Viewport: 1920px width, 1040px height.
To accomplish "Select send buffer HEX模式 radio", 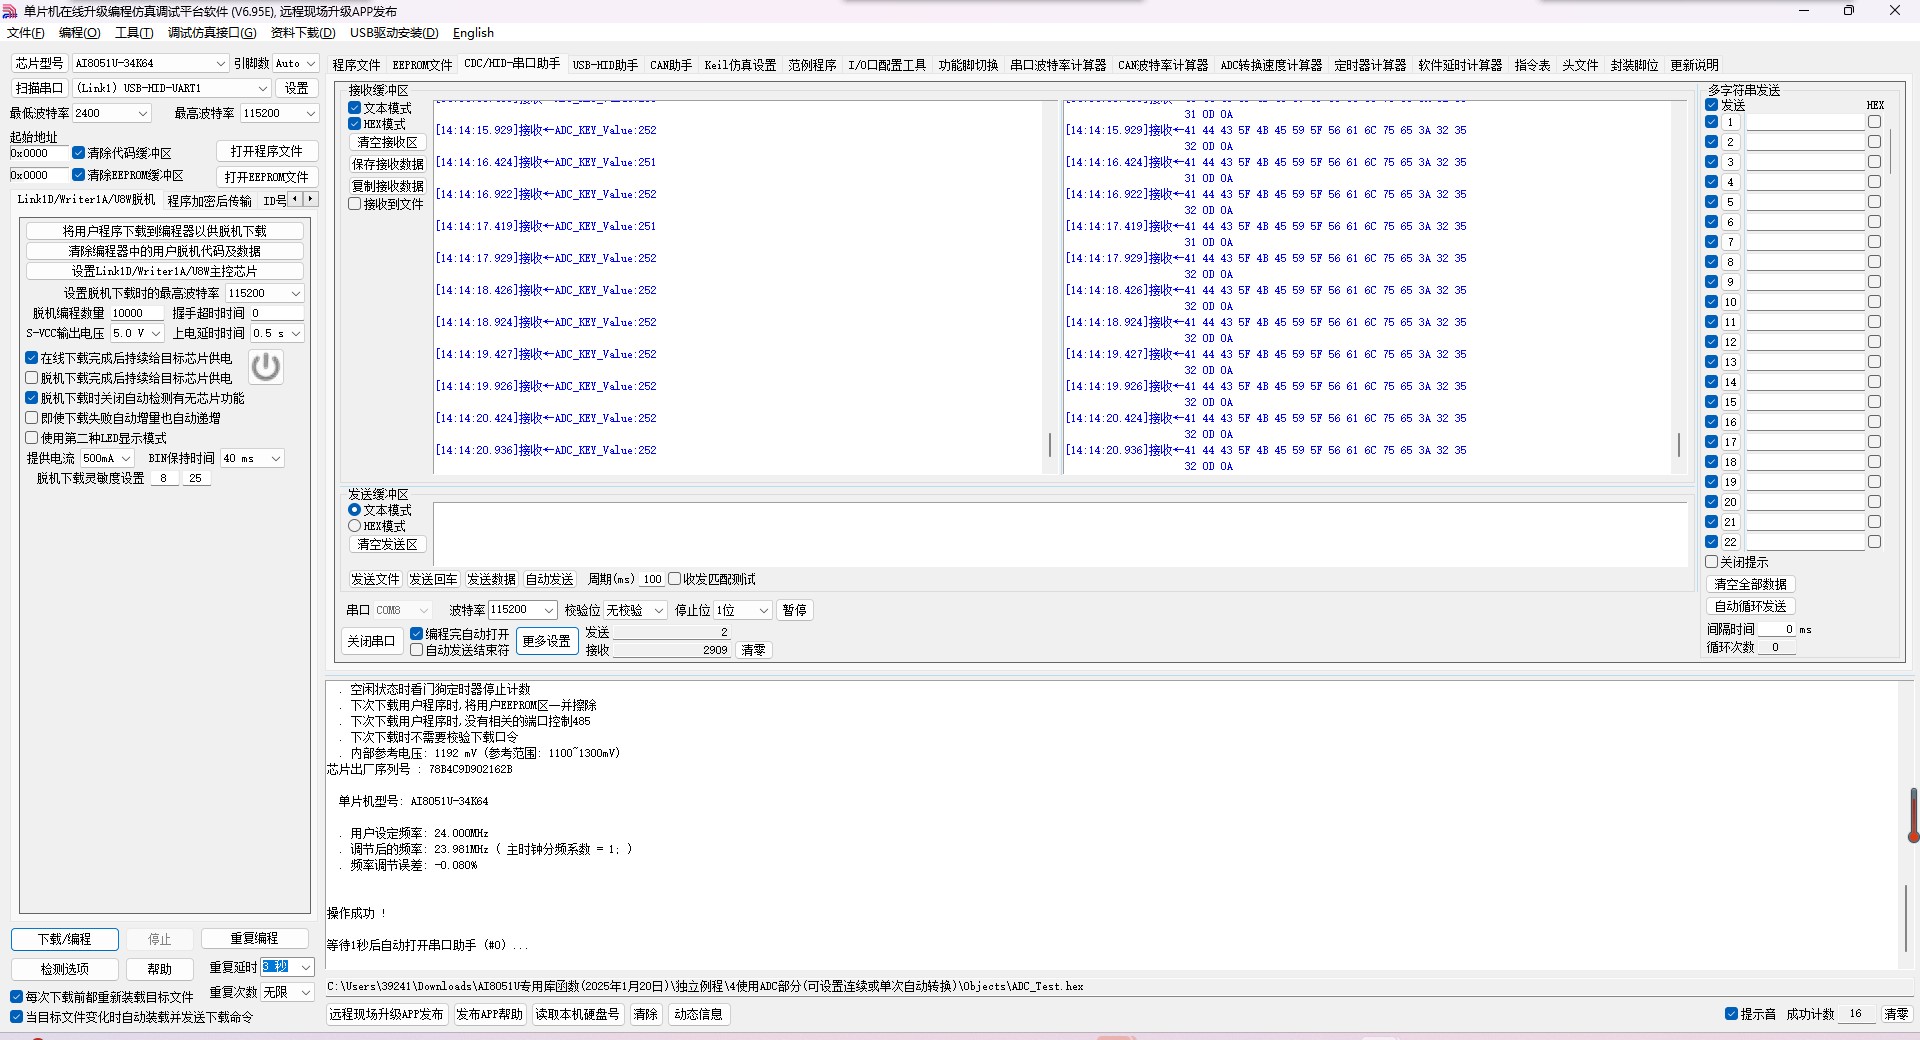I will (x=354, y=526).
